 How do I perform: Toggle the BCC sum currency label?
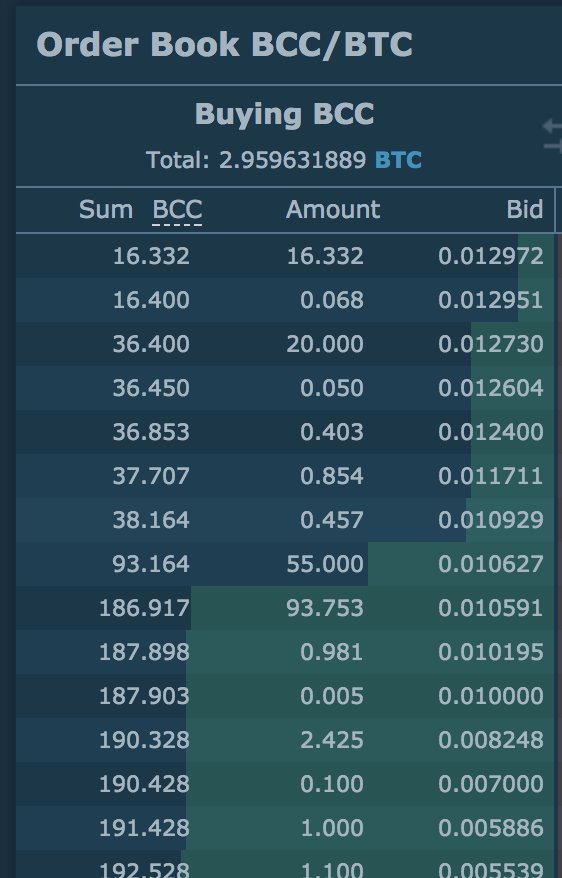pyautogui.click(x=177, y=210)
